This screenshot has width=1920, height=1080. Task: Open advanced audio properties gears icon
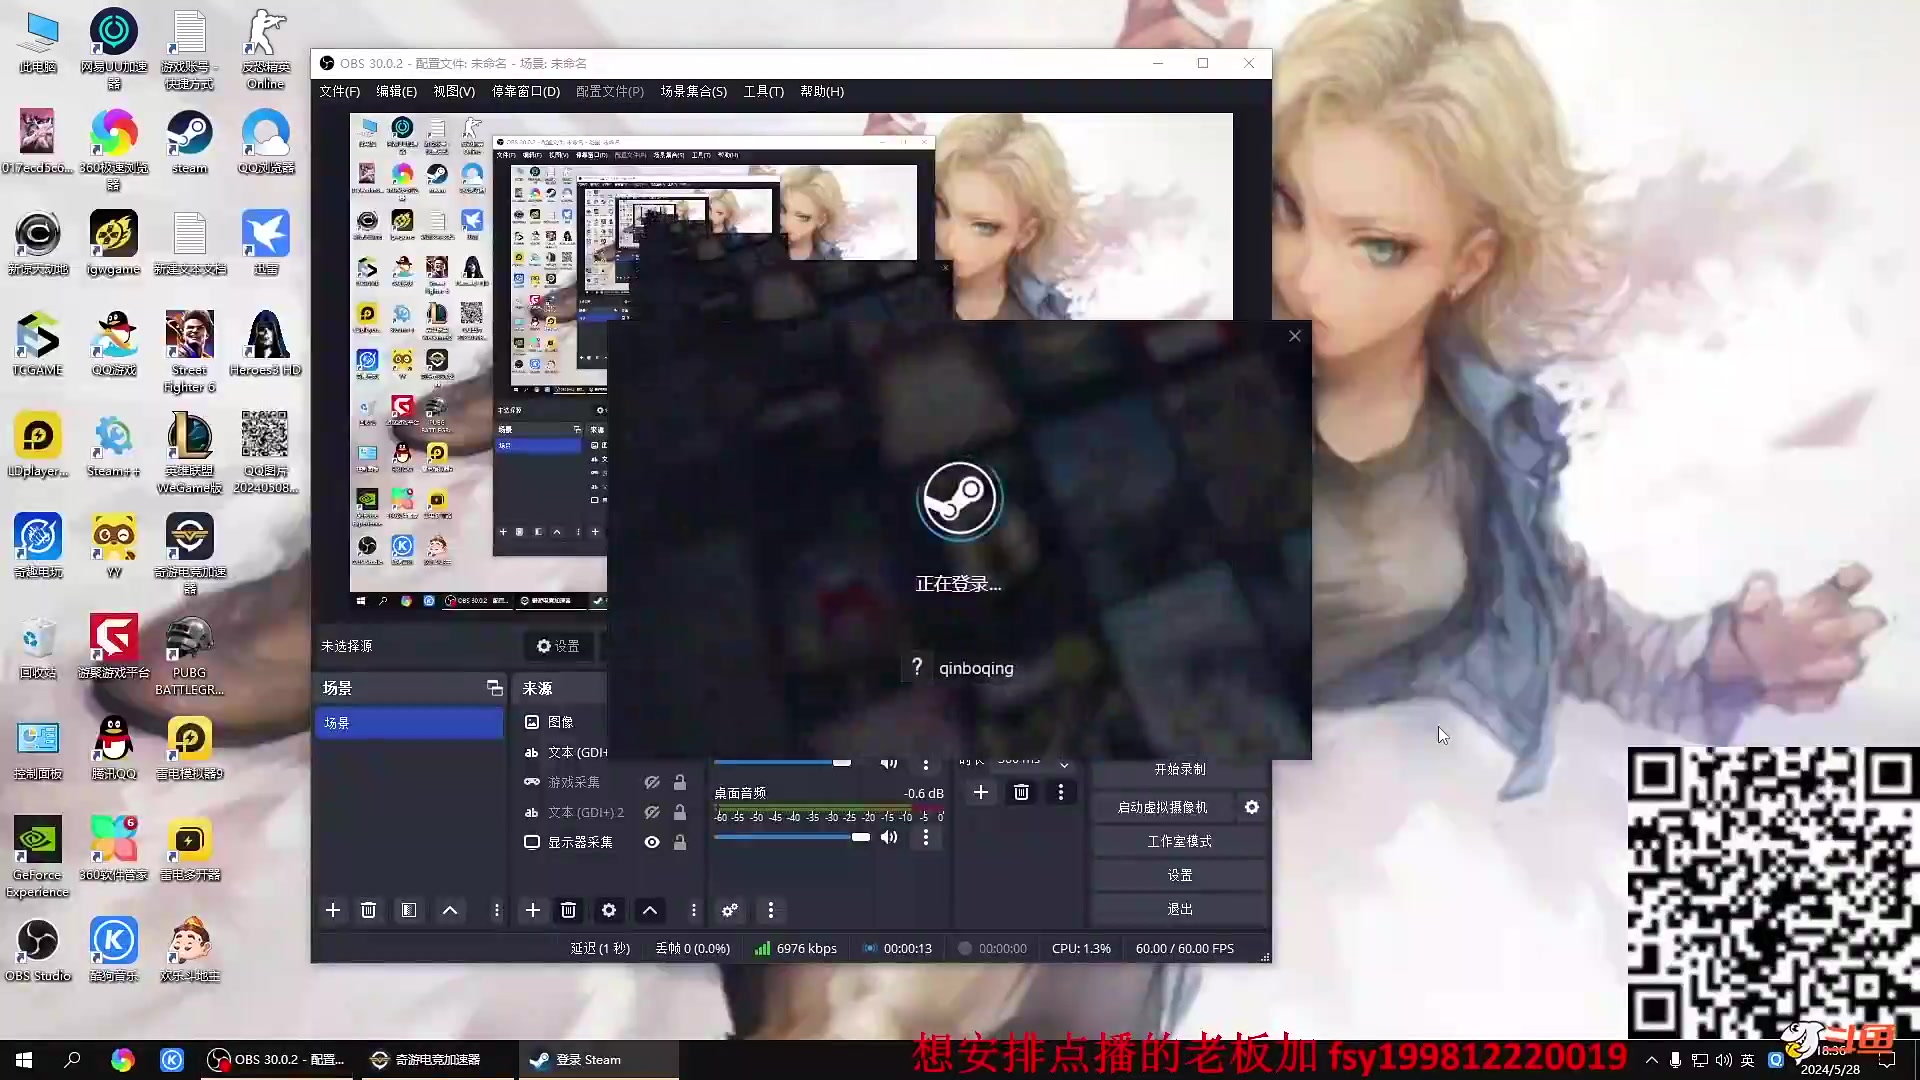point(730,910)
